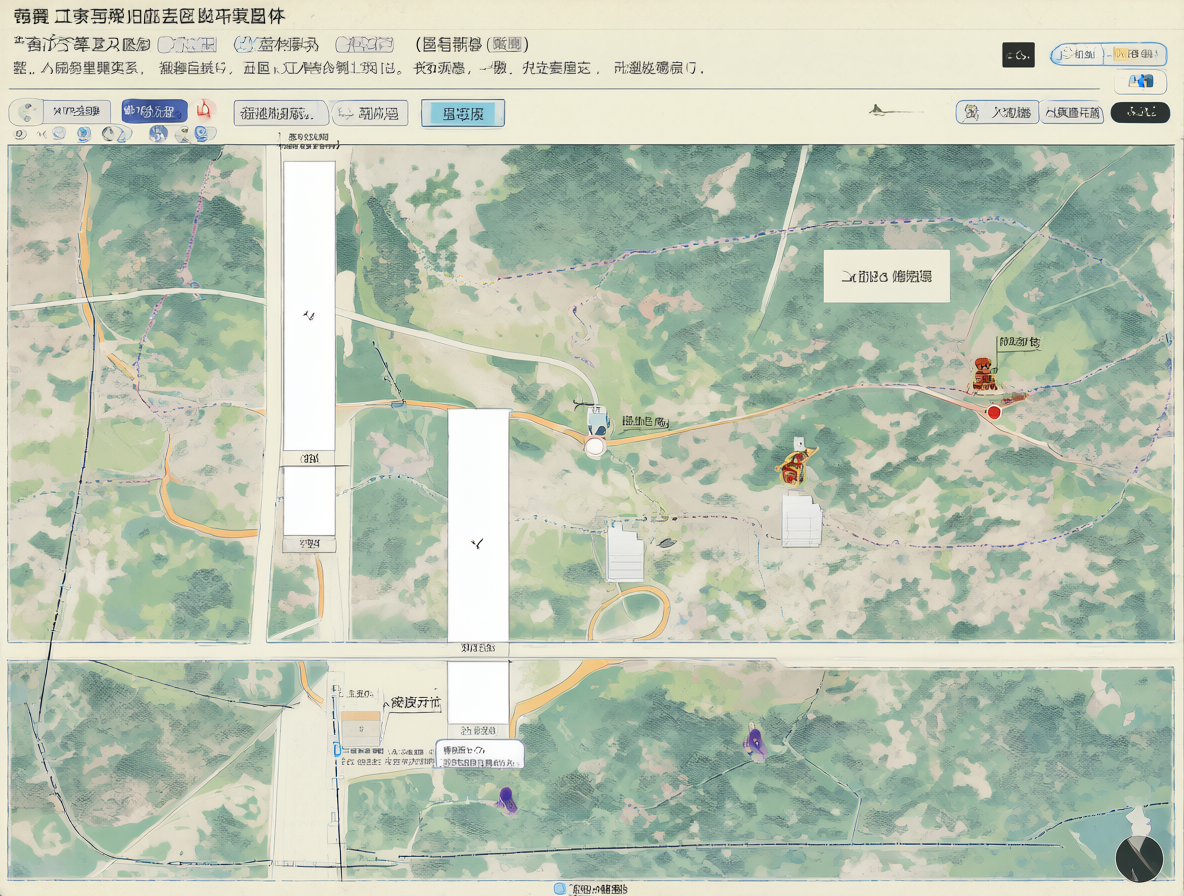Click the blue people icon button under the header pill

(x=1140, y=81)
